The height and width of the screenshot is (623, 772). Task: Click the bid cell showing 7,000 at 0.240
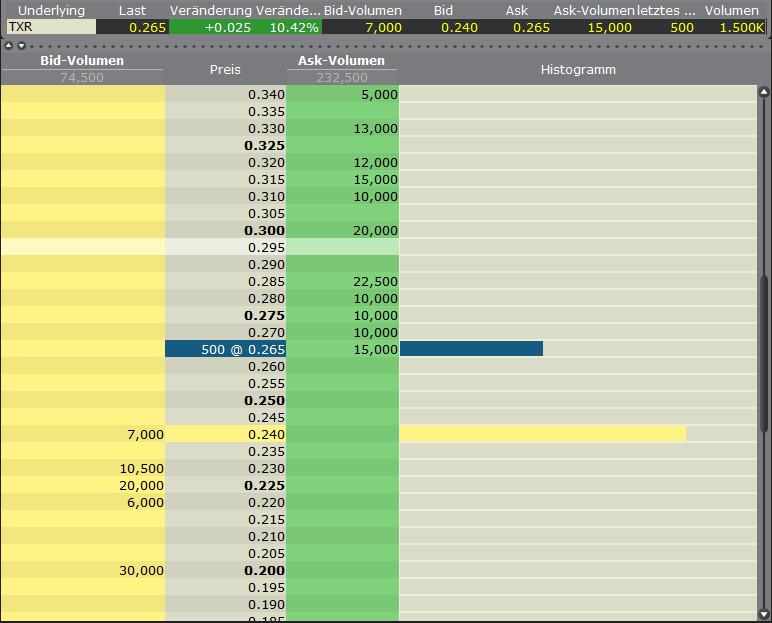tap(83, 434)
